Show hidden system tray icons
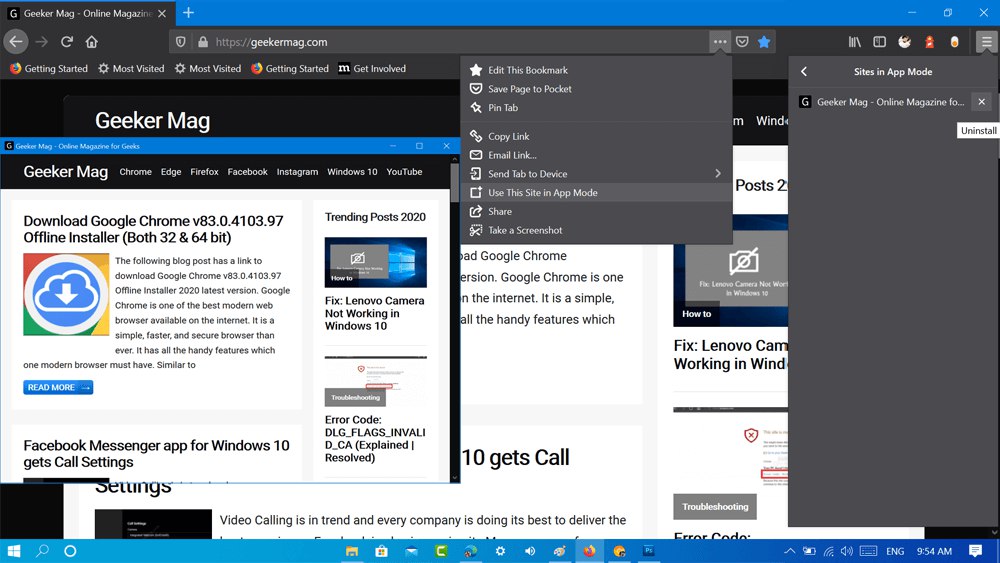Screen dimensions: 1000x563 [790, 551]
